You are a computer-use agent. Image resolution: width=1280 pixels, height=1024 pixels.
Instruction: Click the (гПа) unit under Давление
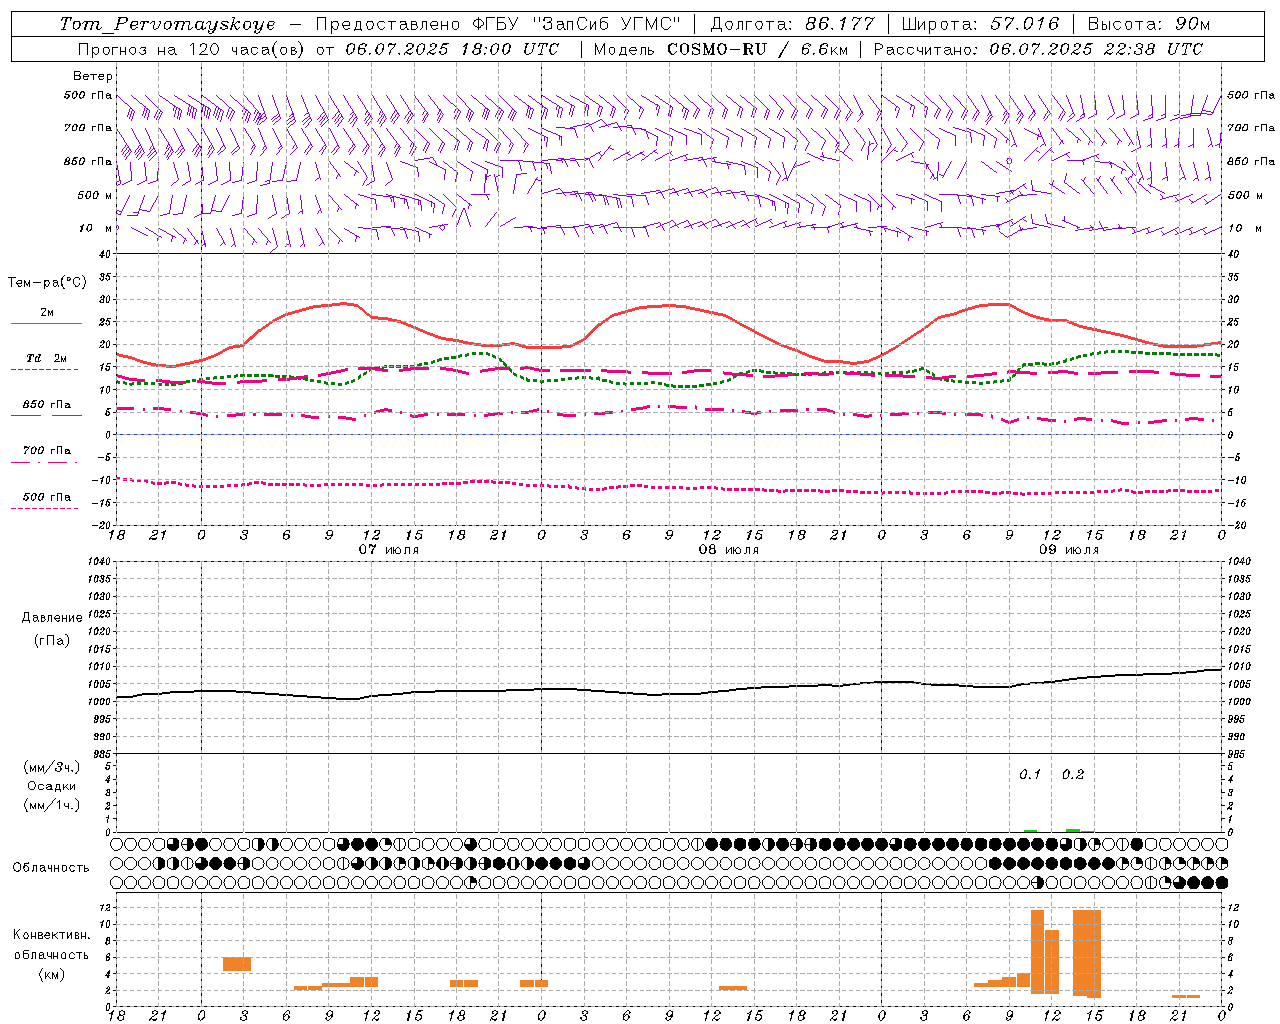[x=52, y=641]
